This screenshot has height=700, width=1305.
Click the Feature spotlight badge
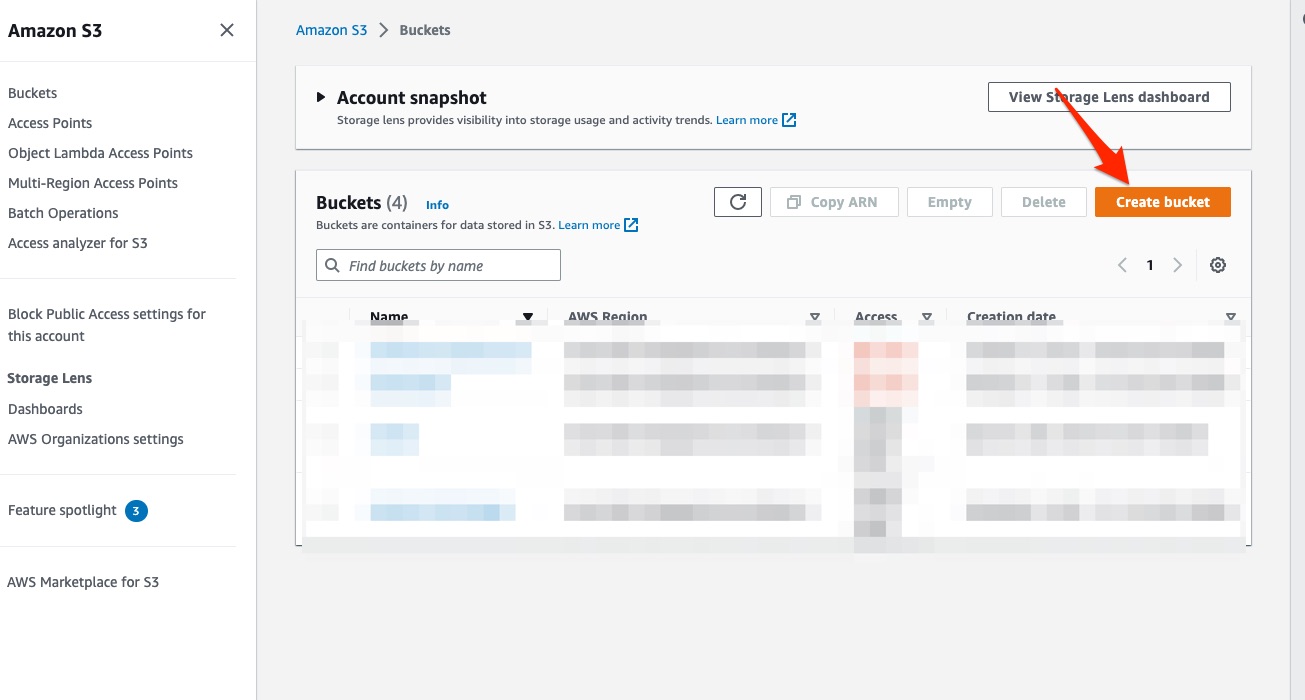coord(135,510)
